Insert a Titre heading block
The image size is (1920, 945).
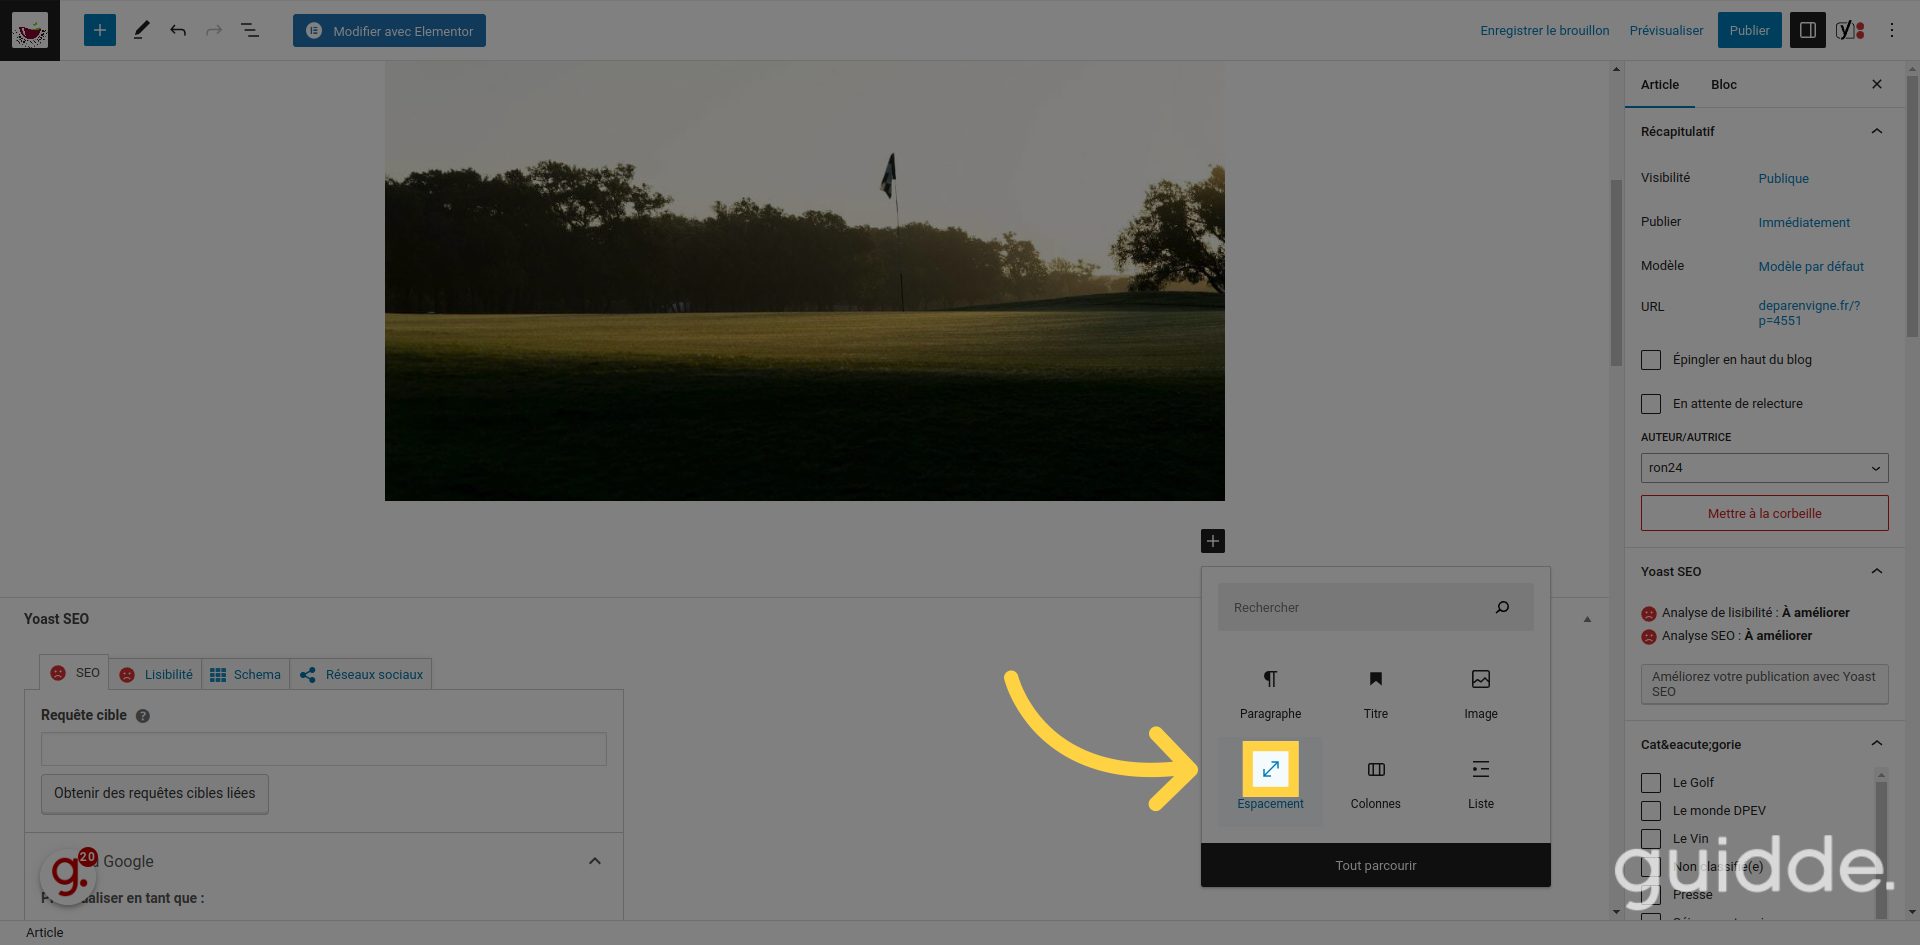pyautogui.click(x=1376, y=693)
